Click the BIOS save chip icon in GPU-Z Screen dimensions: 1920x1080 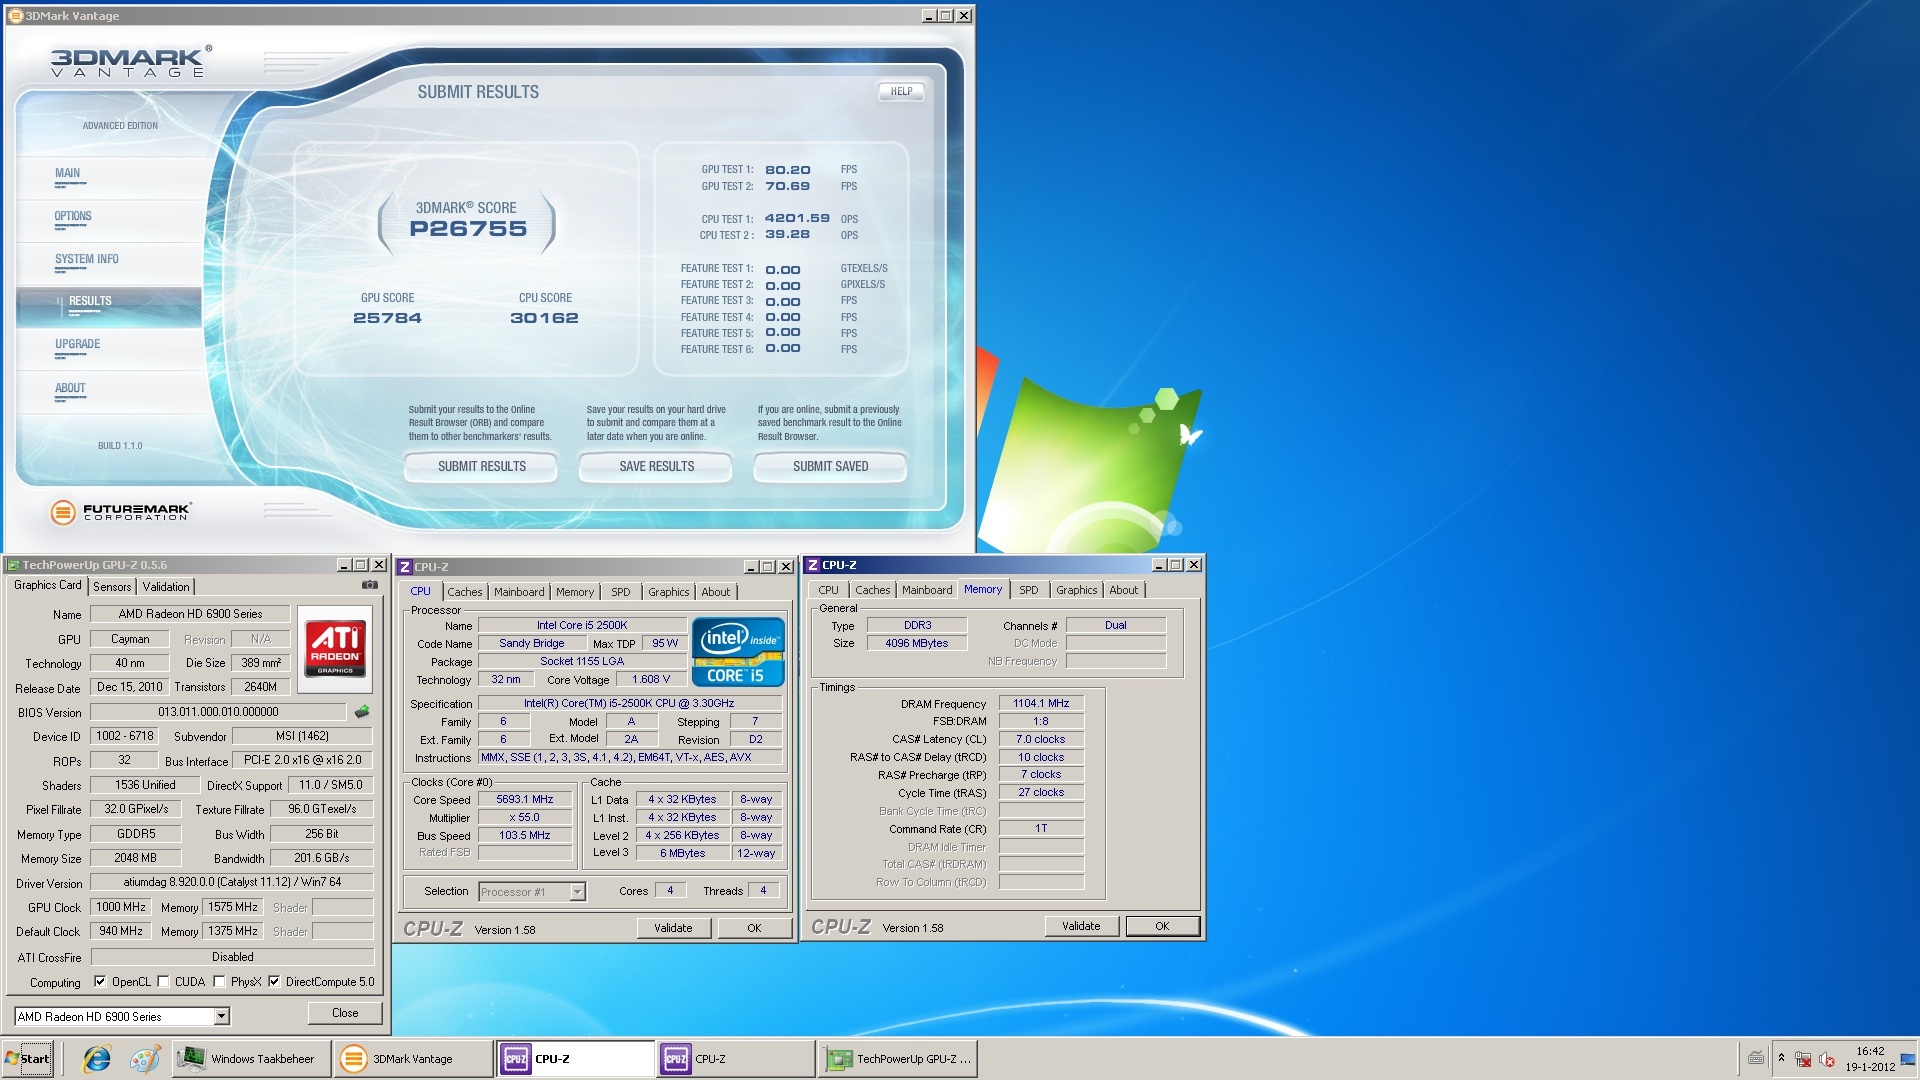point(362,712)
